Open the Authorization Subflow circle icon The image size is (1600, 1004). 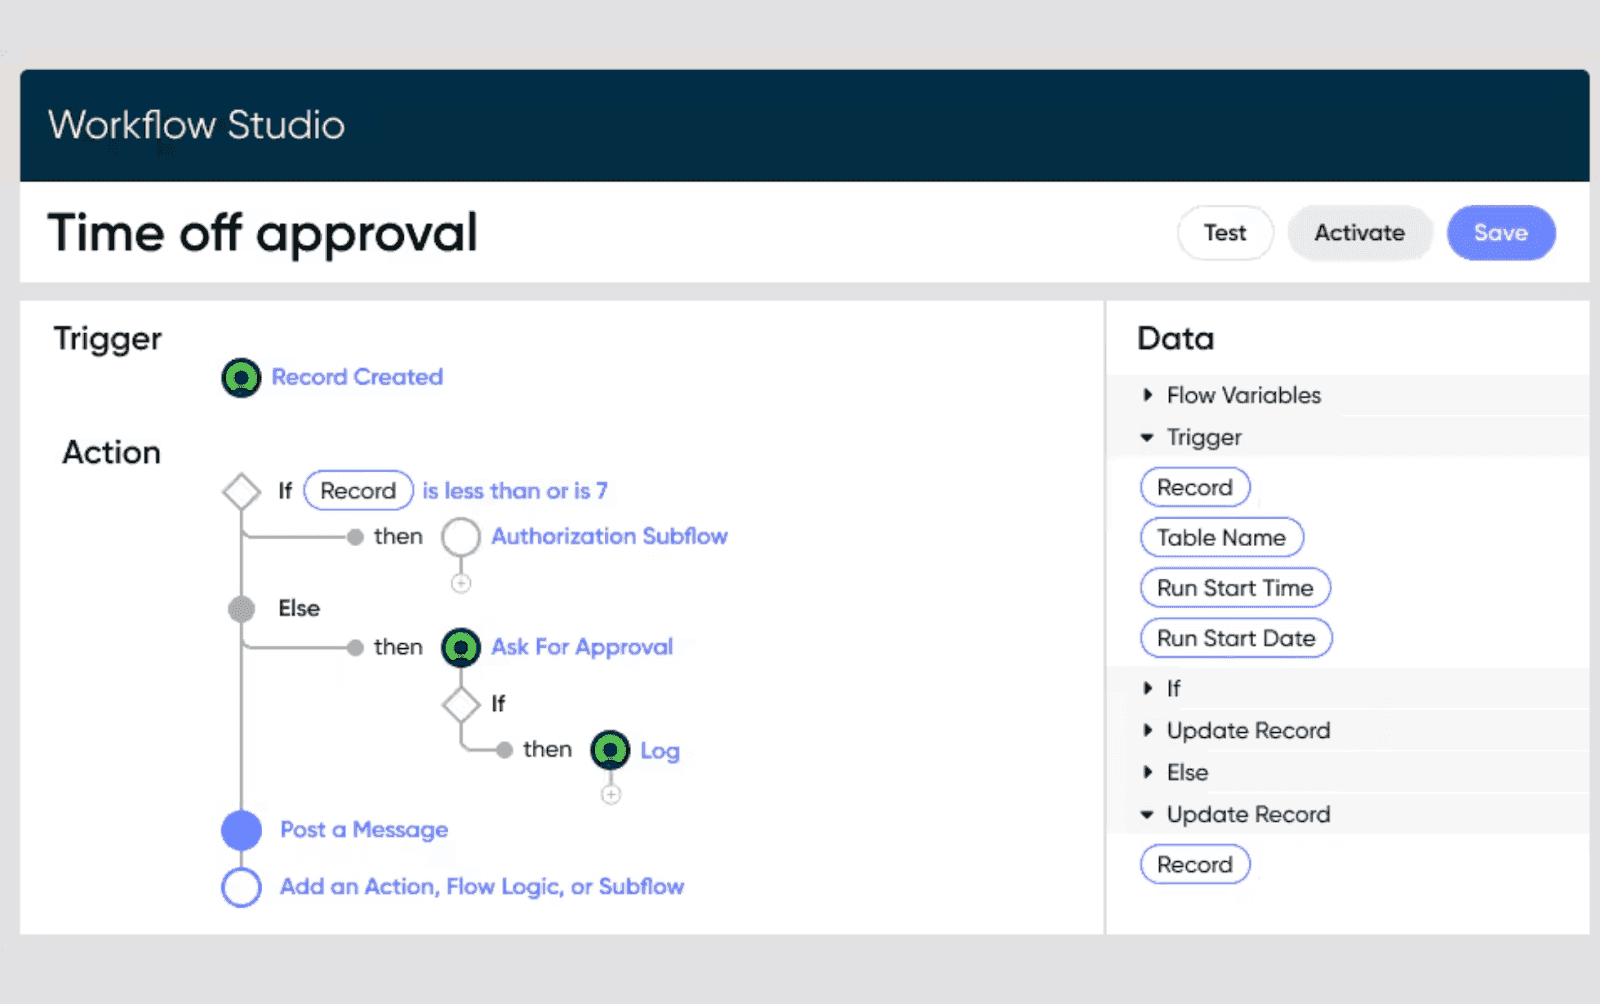pyautogui.click(x=461, y=536)
